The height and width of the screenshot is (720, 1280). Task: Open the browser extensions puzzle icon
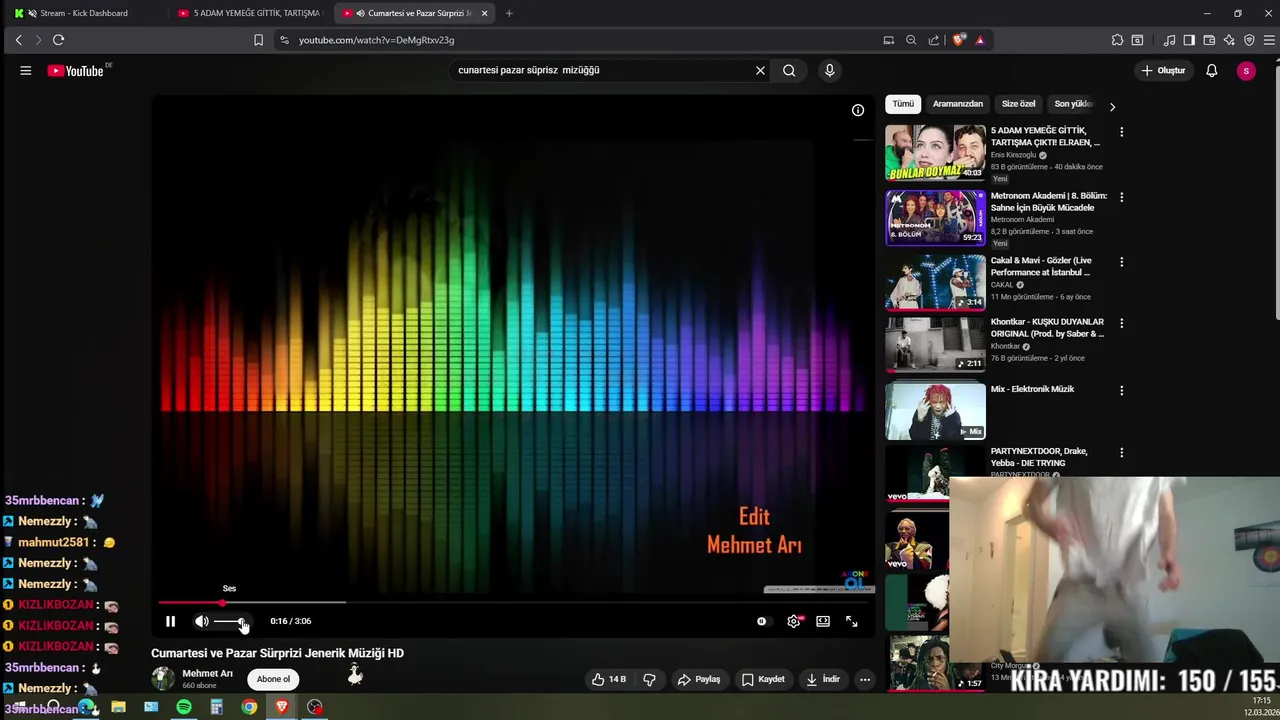point(1117,40)
